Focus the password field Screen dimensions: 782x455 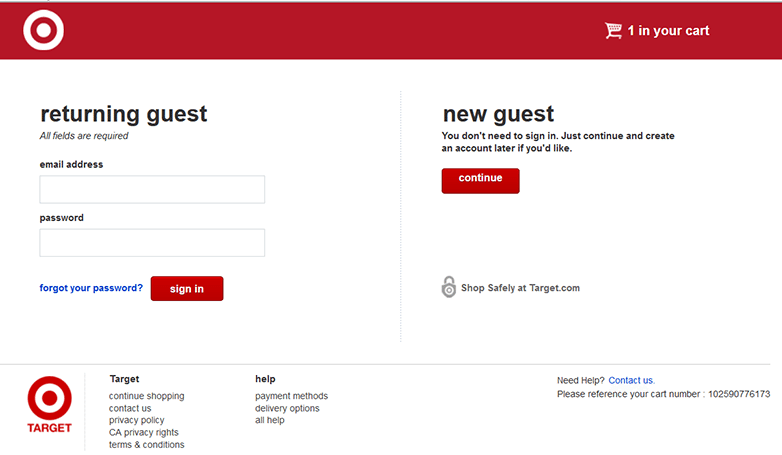[152, 242]
